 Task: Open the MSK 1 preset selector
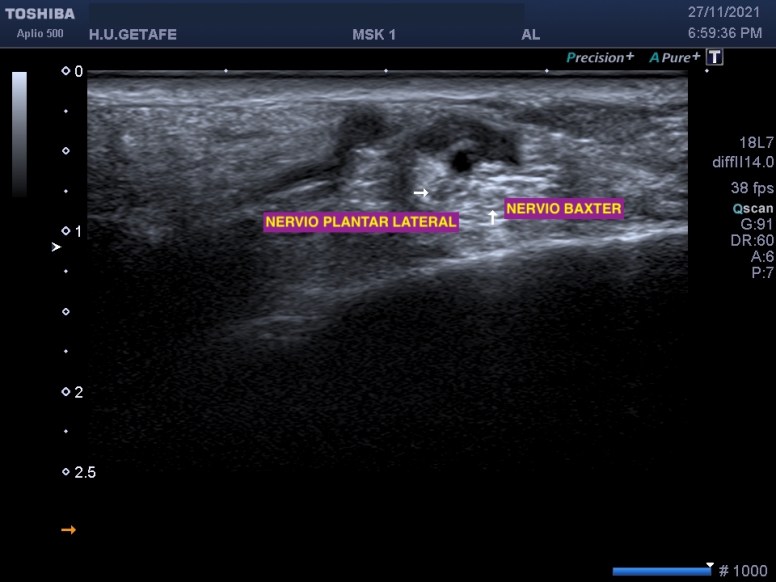[374, 35]
